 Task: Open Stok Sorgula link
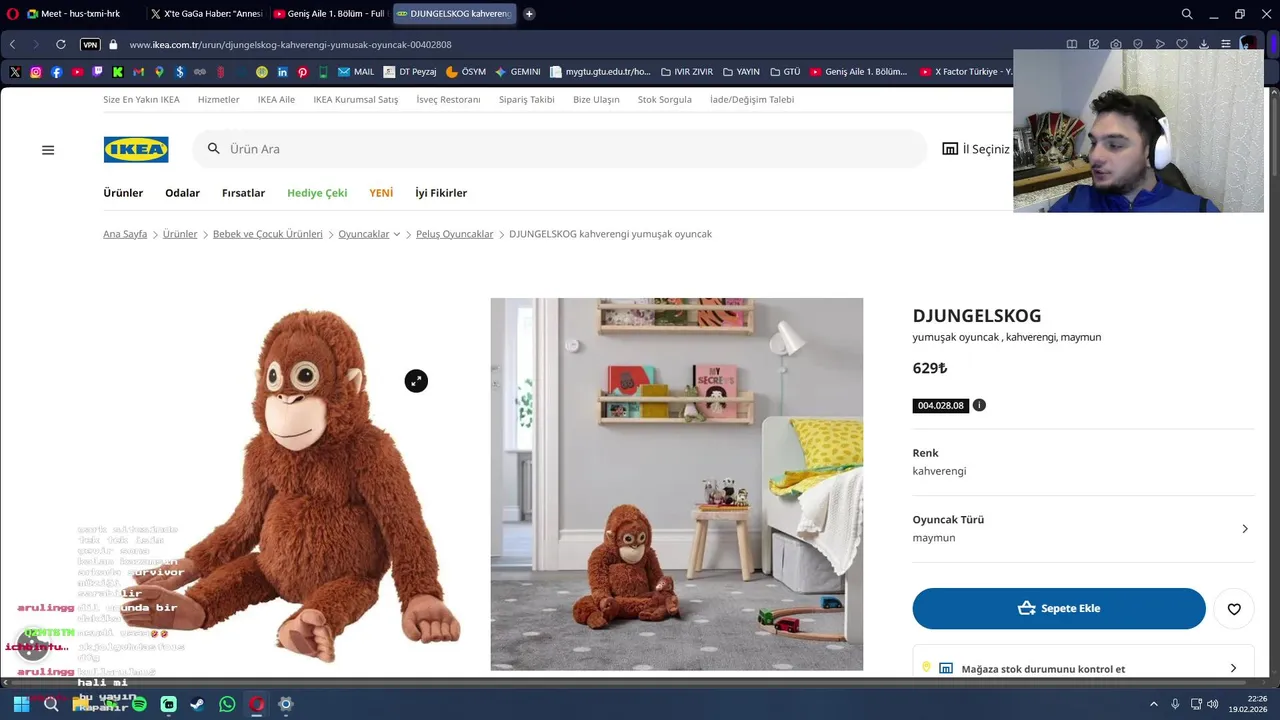(665, 99)
